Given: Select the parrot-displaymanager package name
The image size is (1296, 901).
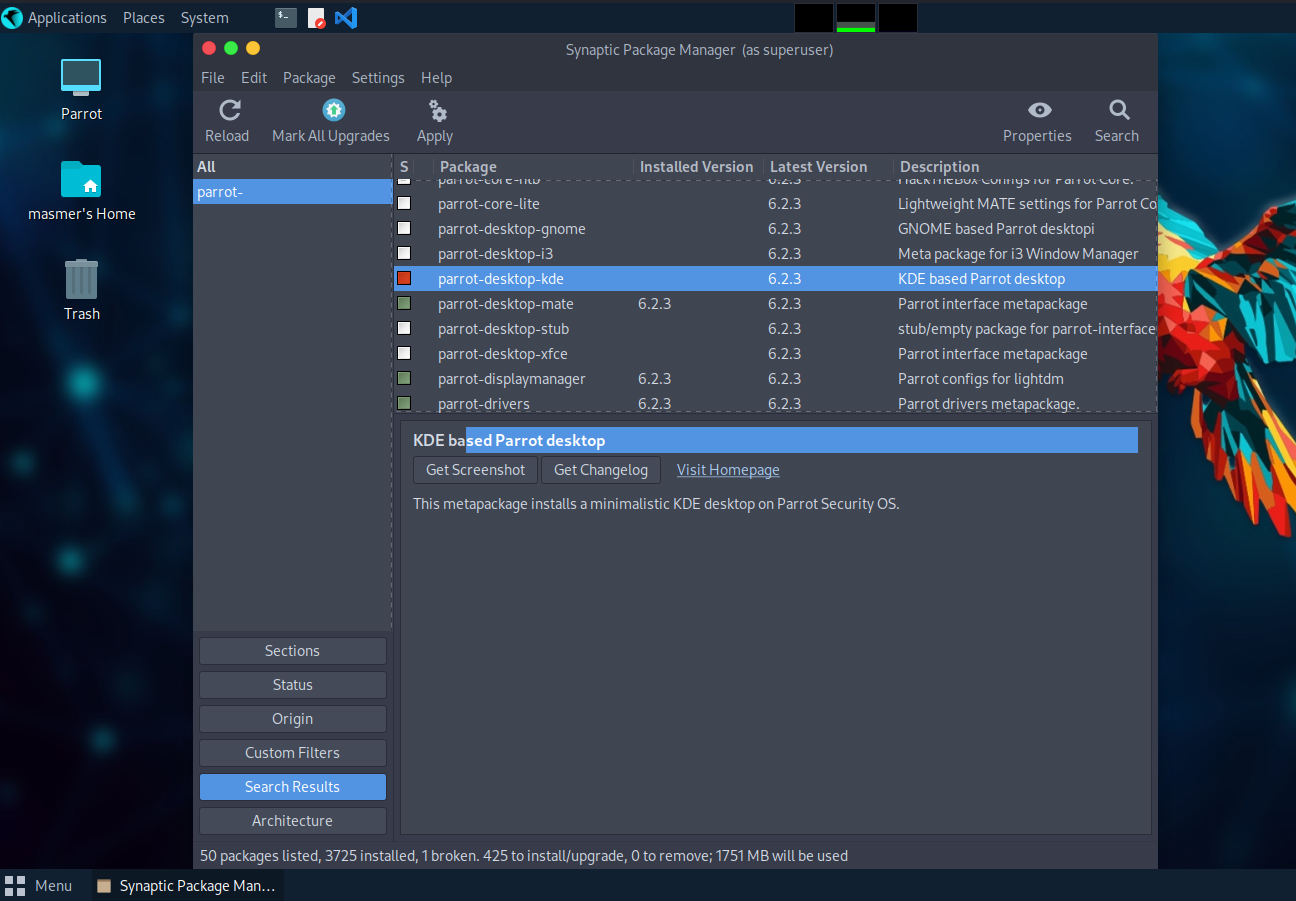Looking at the screenshot, I should coord(511,378).
